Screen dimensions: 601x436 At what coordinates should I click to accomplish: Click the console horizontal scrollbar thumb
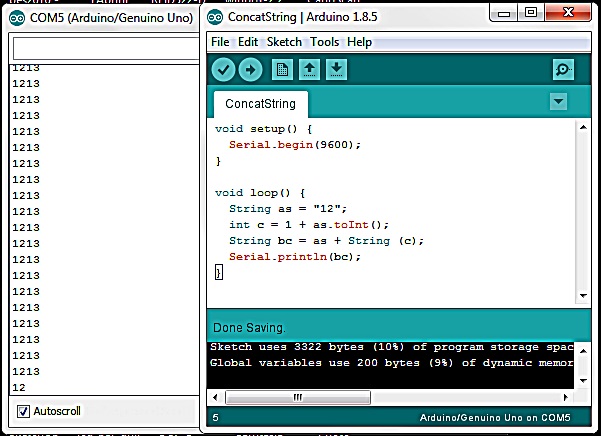point(298,397)
